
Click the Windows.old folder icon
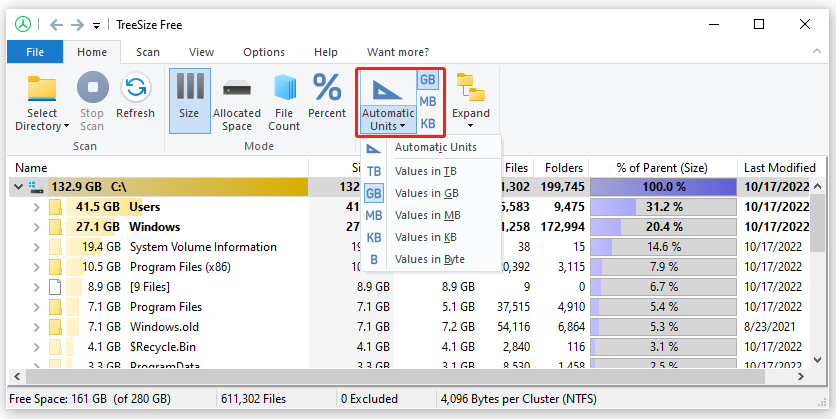[x=55, y=327]
